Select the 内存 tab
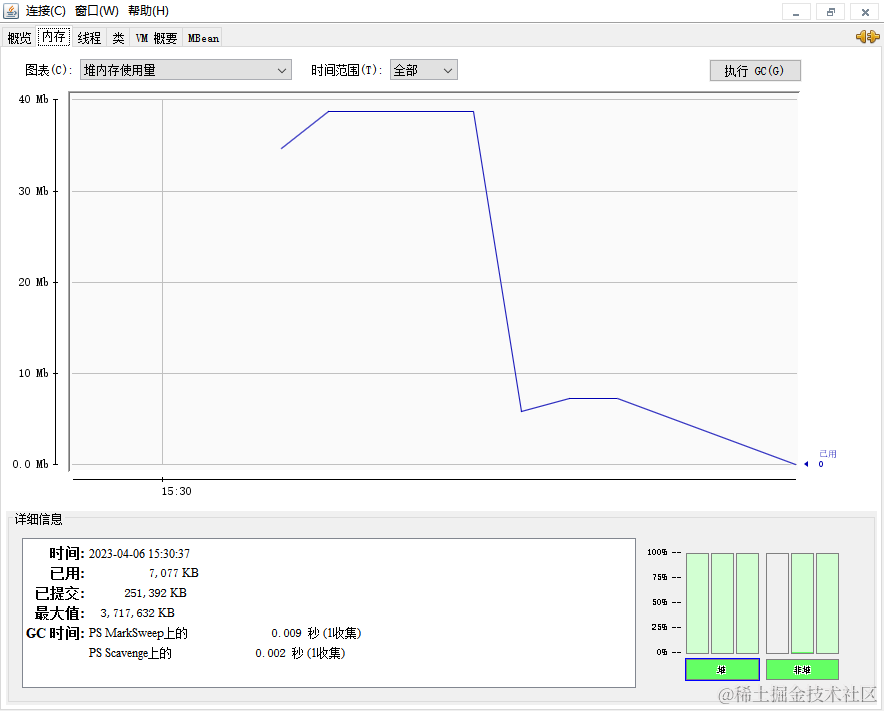Image resolution: width=884 pixels, height=711 pixels. tap(54, 37)
